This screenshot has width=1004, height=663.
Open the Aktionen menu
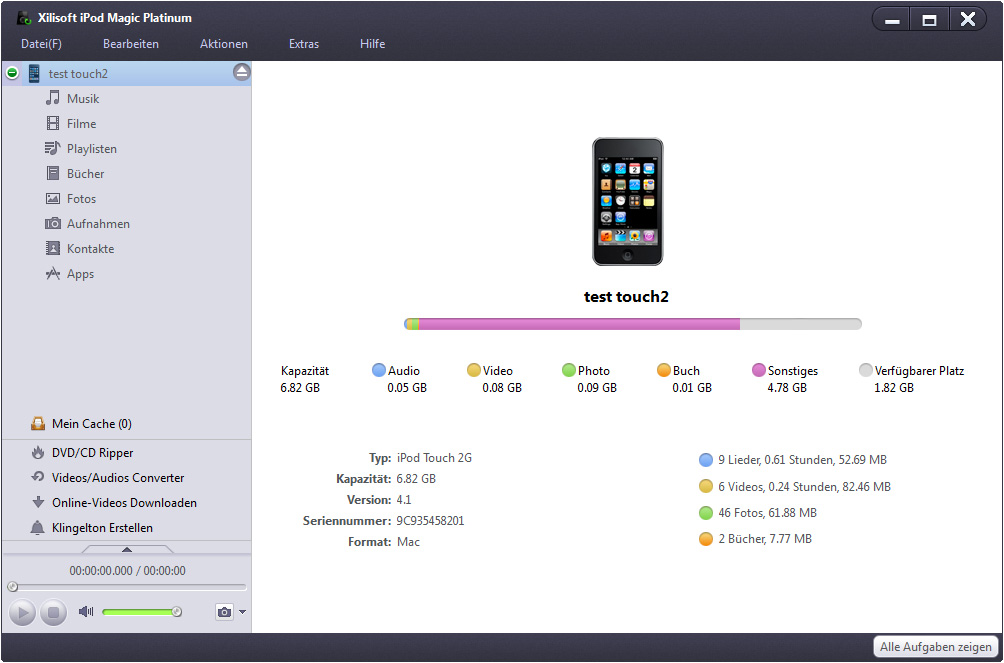(223, 44)
